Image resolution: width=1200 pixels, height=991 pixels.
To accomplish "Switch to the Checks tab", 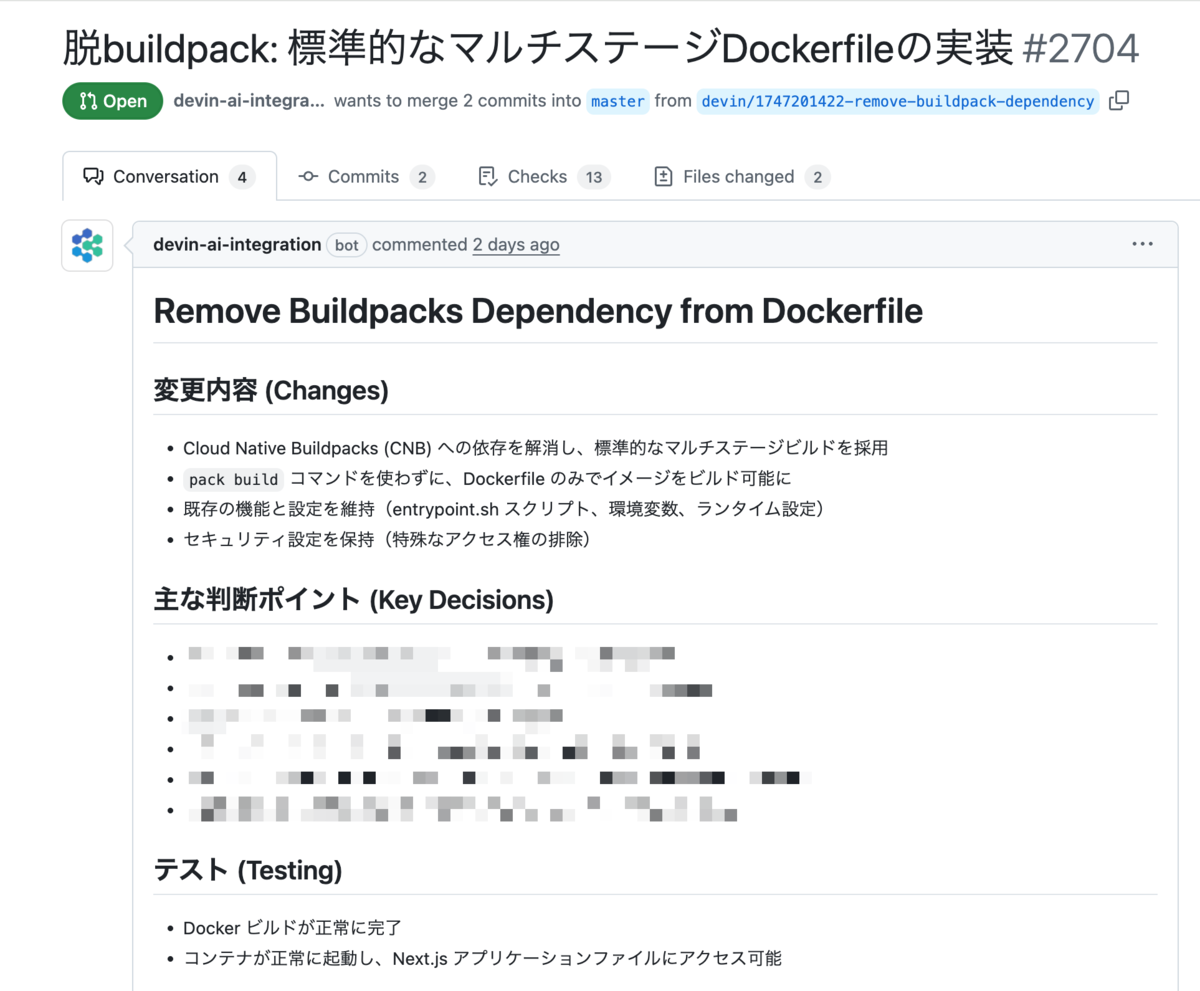I will tap(544, 177).
